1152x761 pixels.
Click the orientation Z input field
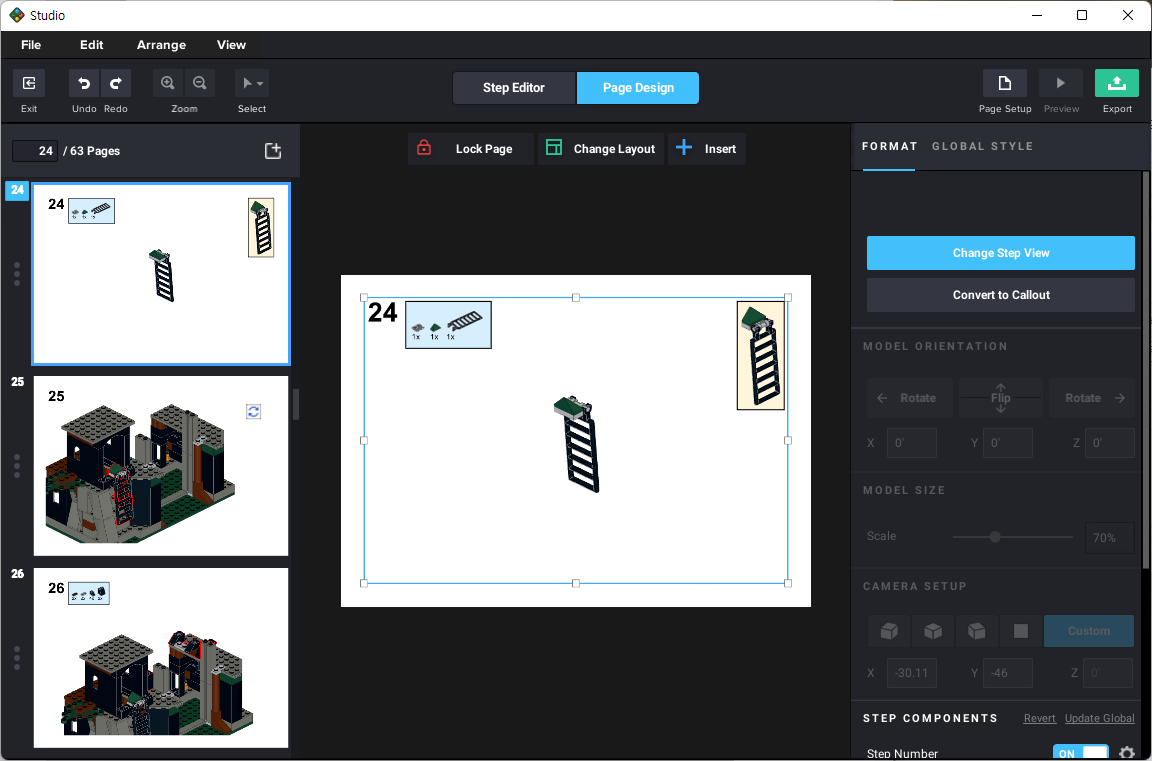1109,443
